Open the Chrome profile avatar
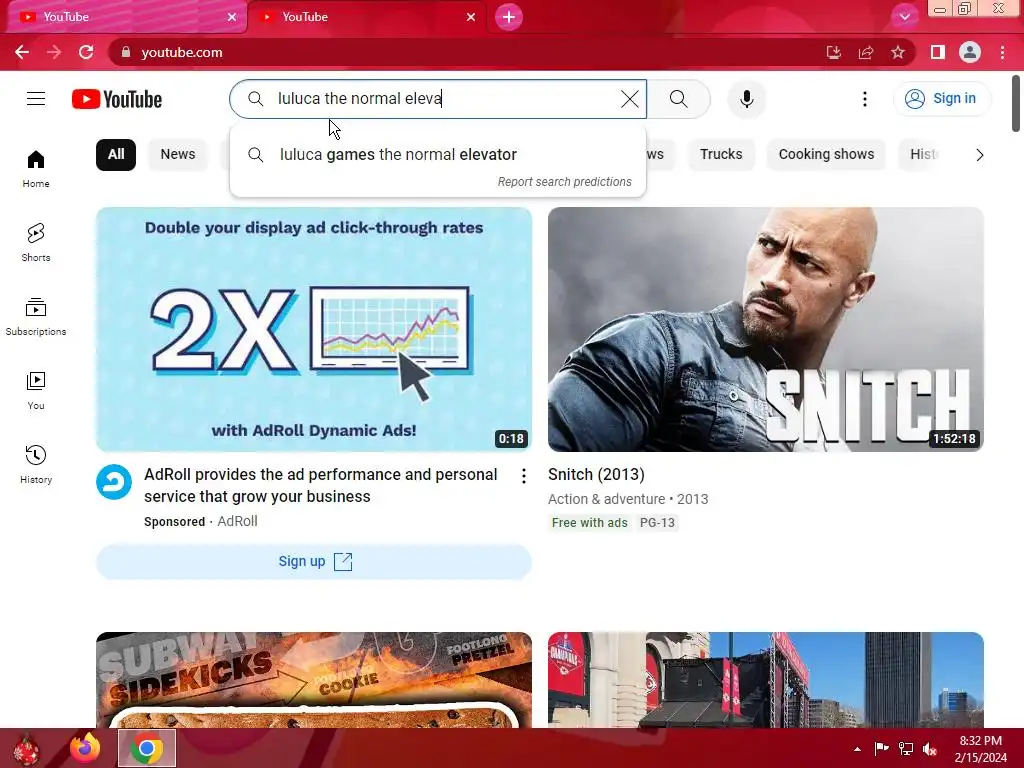 tap(970, 52)
